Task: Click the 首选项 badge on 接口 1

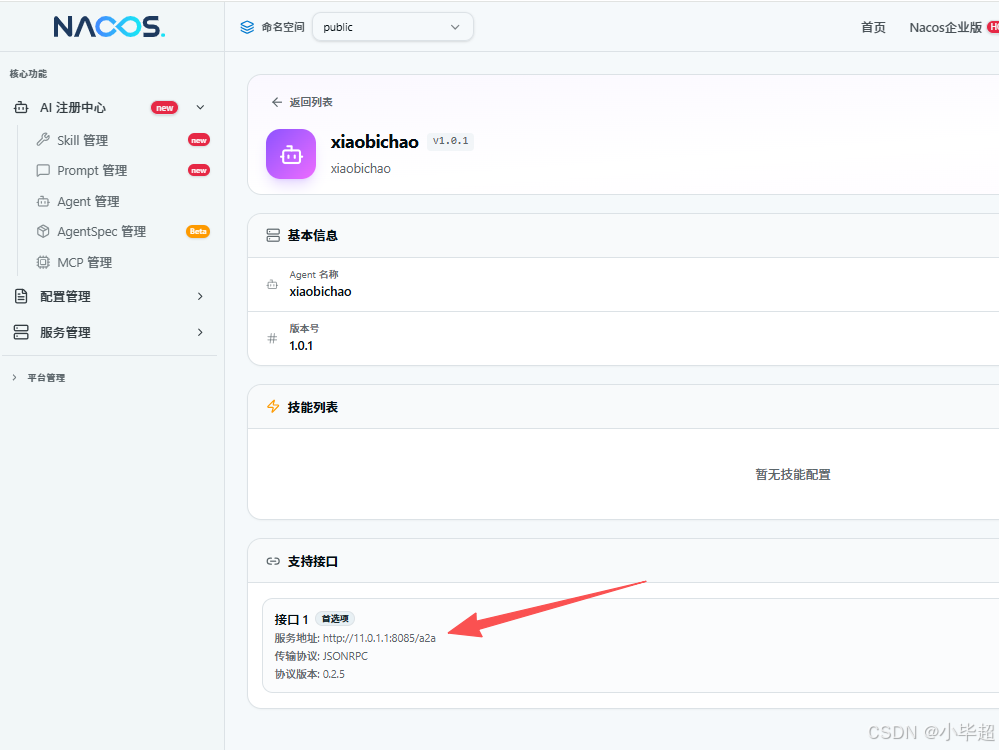Action: 335,619
